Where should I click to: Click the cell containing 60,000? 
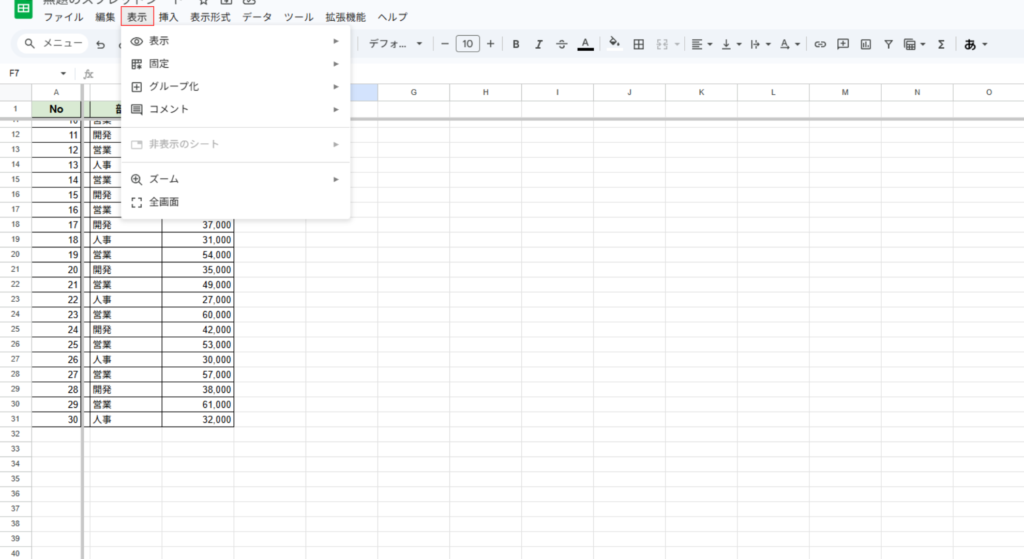[198, 315]
